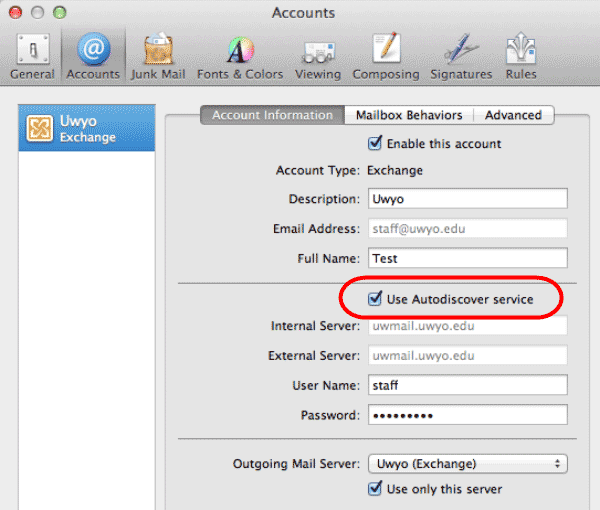
Task: Select the Accounts toolbar icon
Action: pyautogui.click(x=93, y=57)
